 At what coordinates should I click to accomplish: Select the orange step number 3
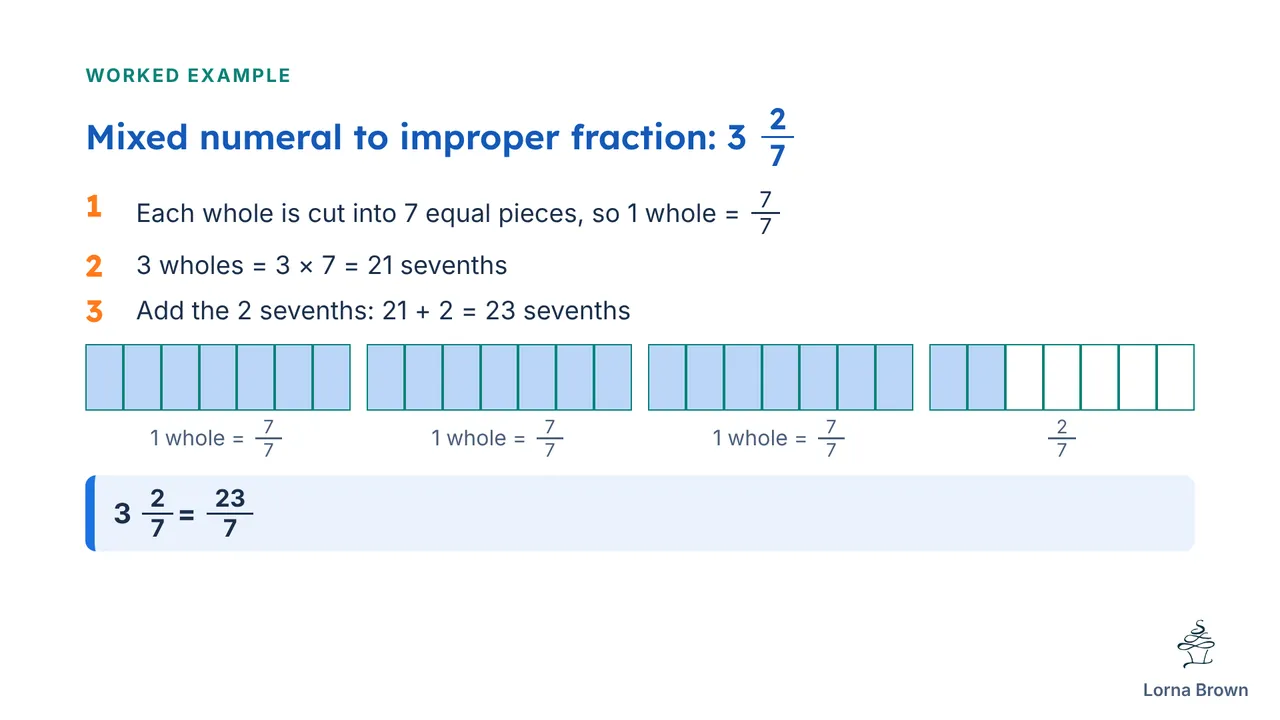[x=94, y=311]
